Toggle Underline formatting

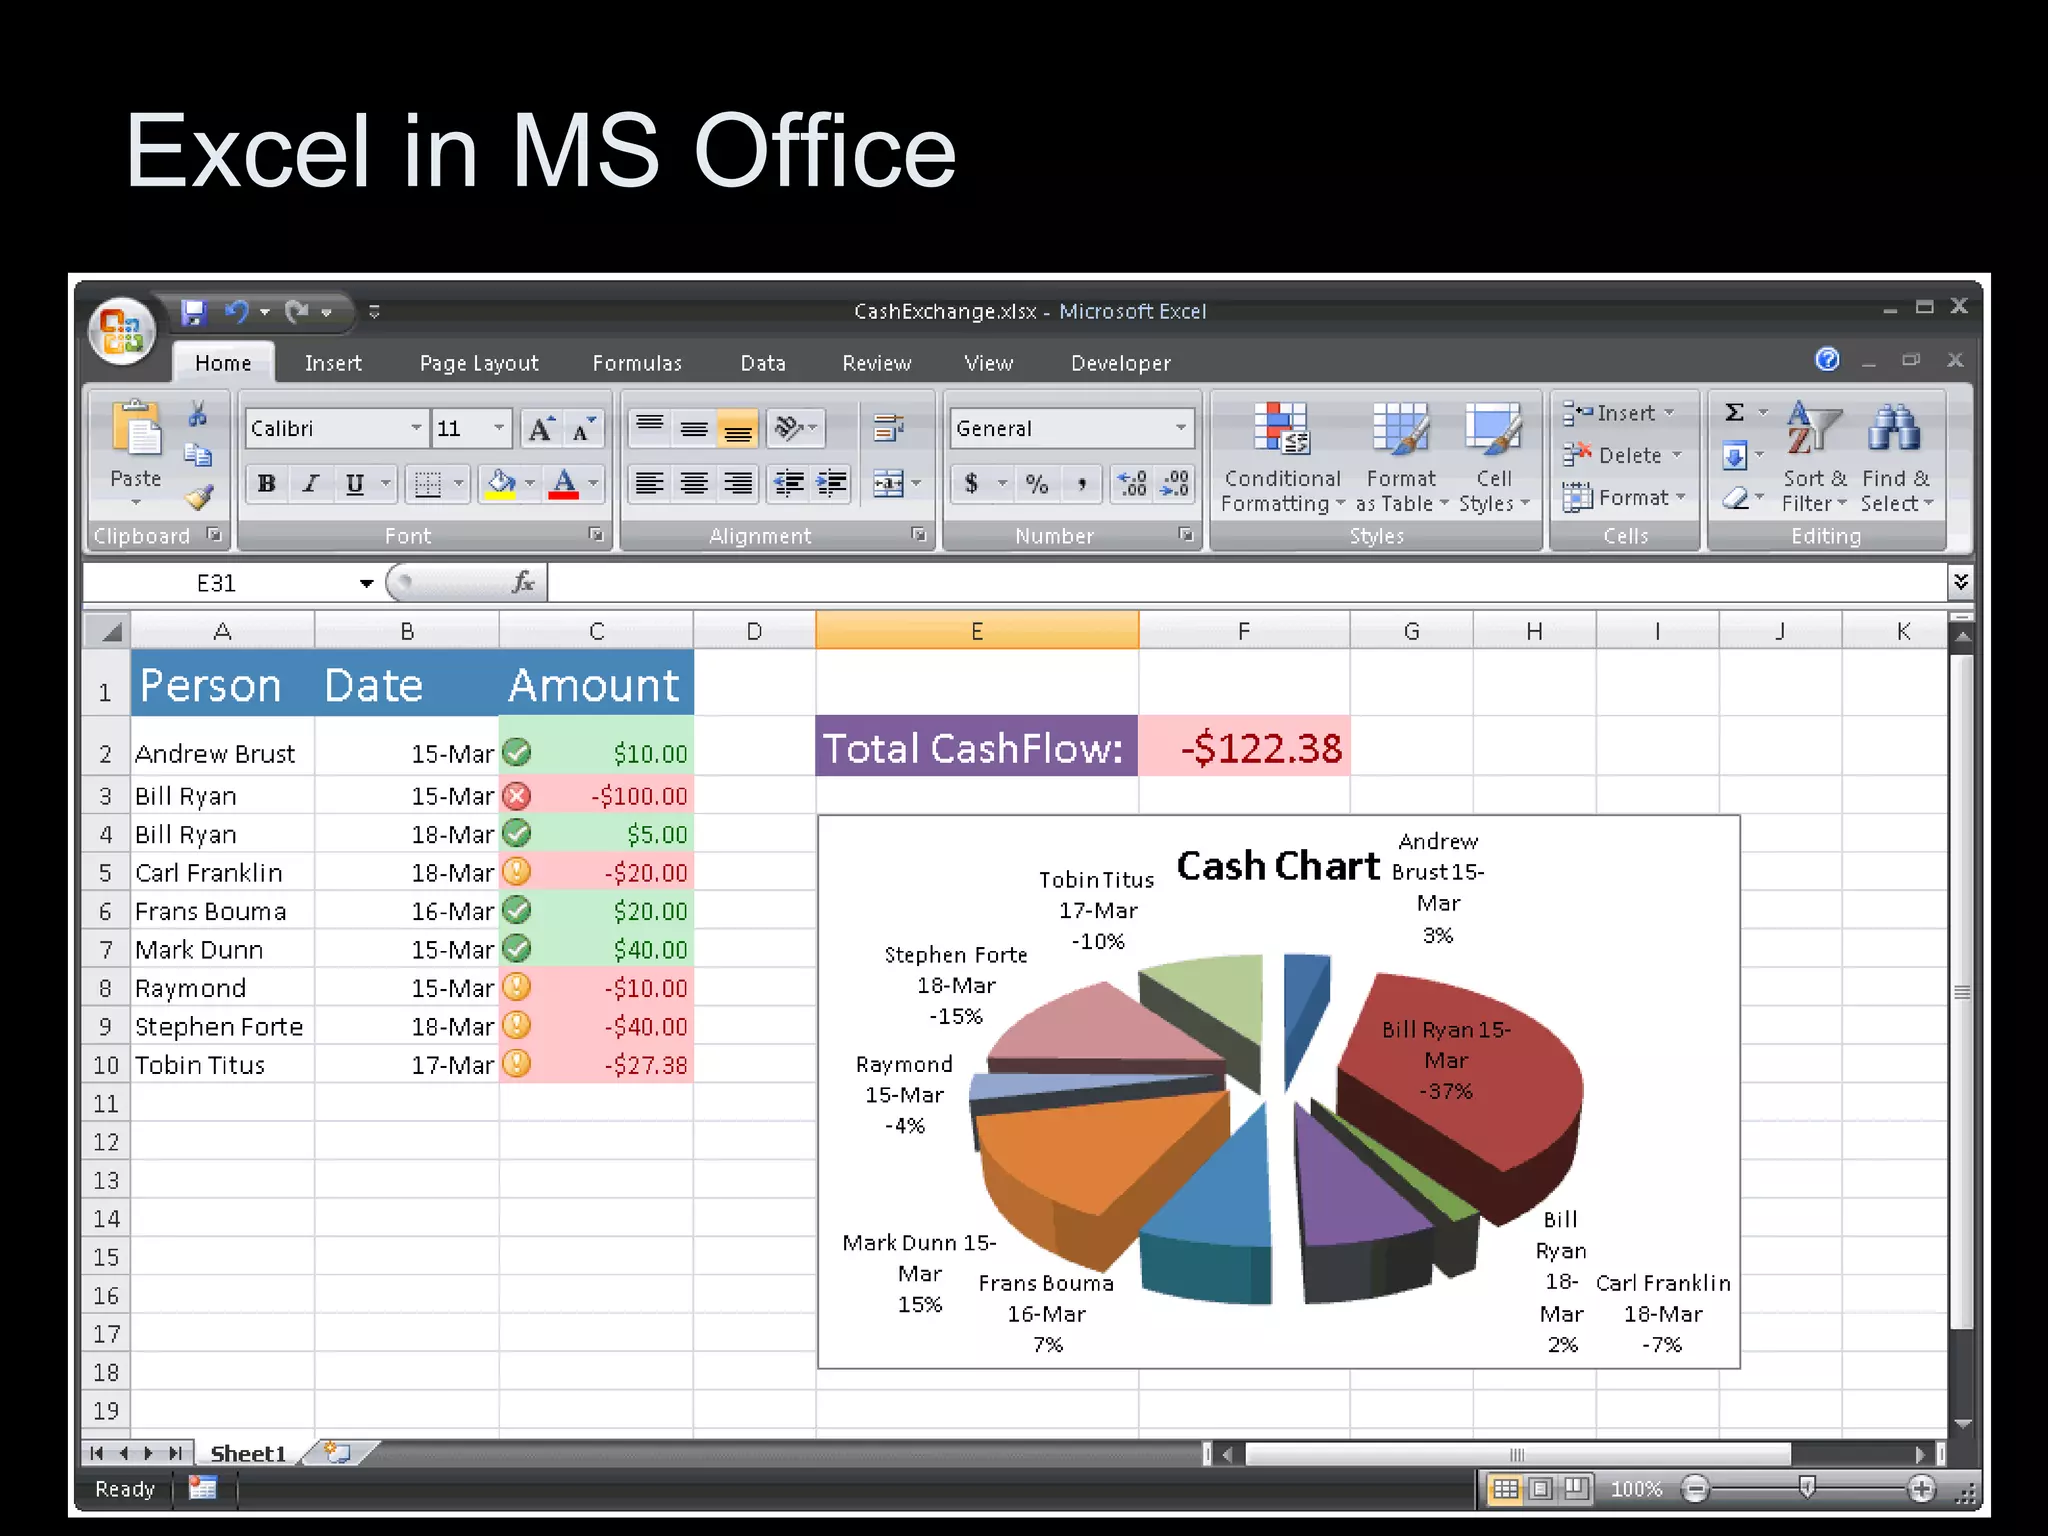click(x=354, y=485)
